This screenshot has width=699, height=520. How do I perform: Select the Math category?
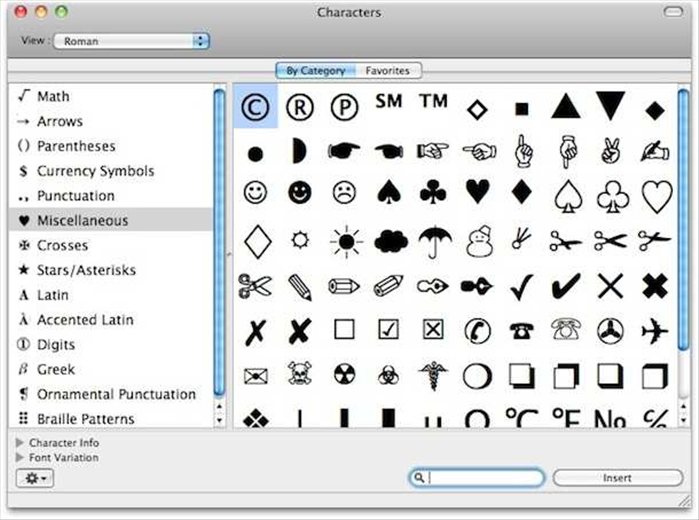[x=111, y=96]
